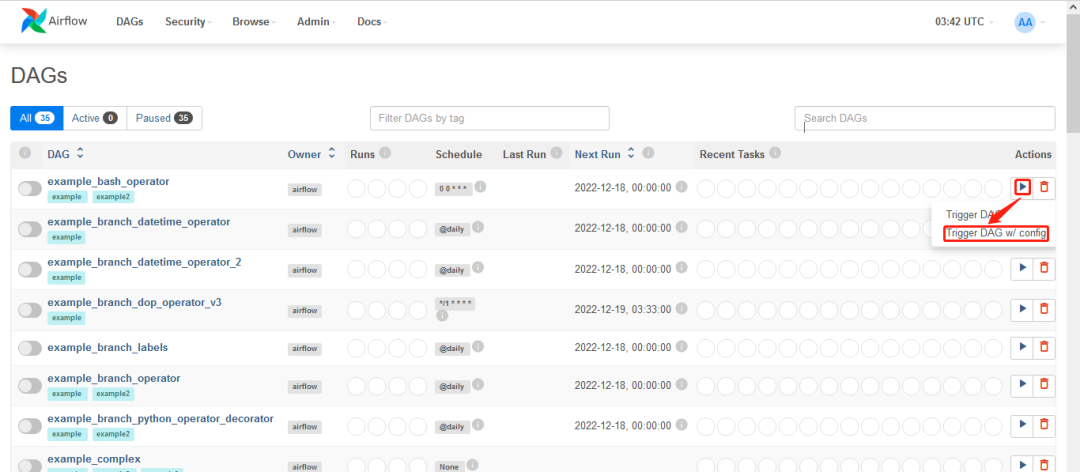Trigger example_branch_dop_operator_v3 play button
The width and height of the screenshot is (1080, 472).
(x=1023, y=309)
